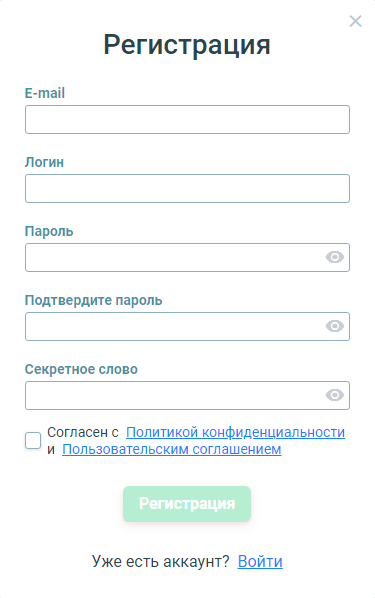Image resolution: width=375 pixels, height=598 pixels.
Task: Focus the E-mail input field
Action: [x=187, y=119]
